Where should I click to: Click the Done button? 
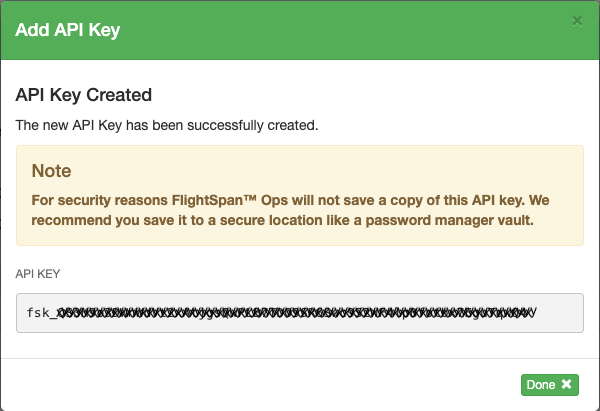coord(549,384)
